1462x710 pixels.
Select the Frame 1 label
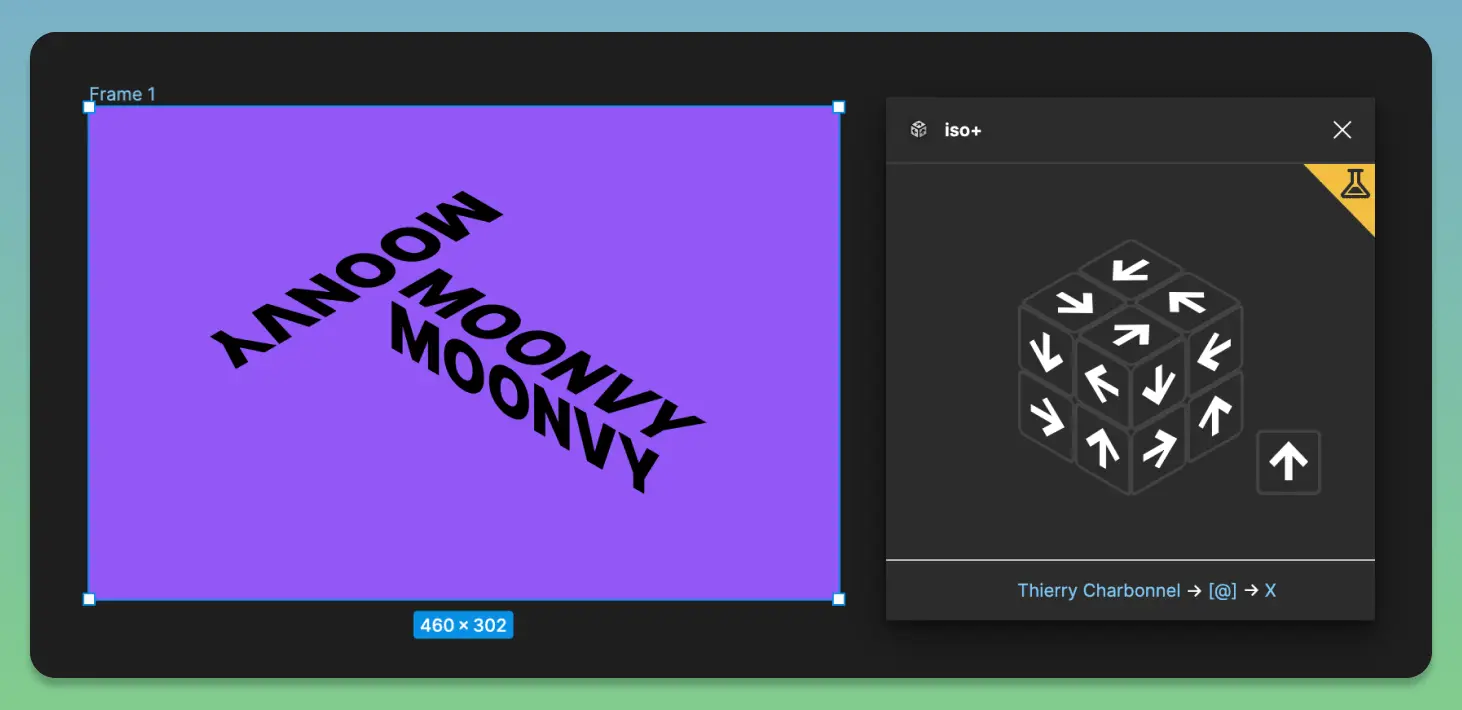[122, 94]
